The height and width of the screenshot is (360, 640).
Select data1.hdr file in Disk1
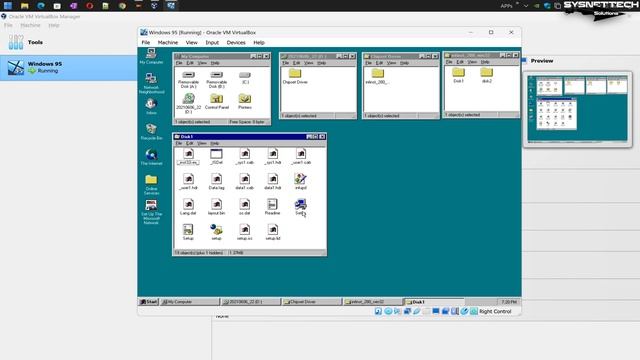coord(273,182)
